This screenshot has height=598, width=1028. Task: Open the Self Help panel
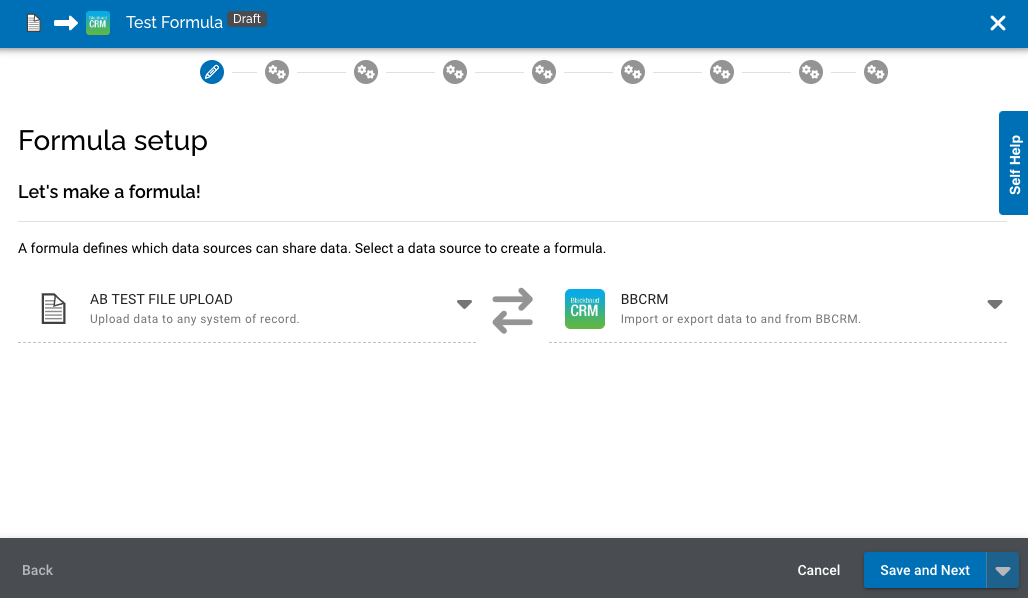pyautogui.click(x=1014, y=163)
